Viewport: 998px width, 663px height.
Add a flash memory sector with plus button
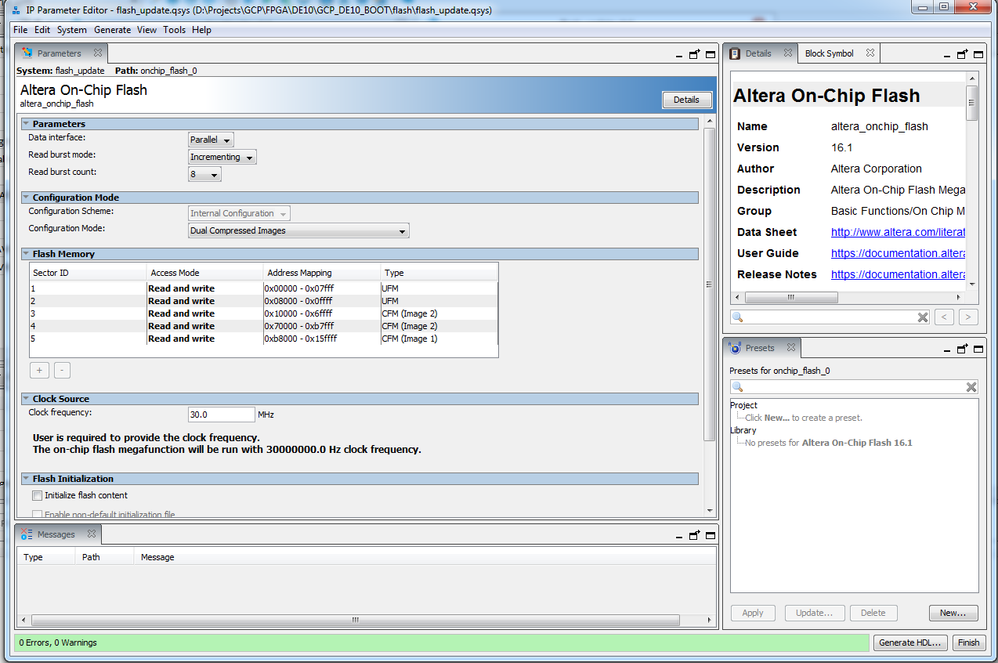[39, 370]
